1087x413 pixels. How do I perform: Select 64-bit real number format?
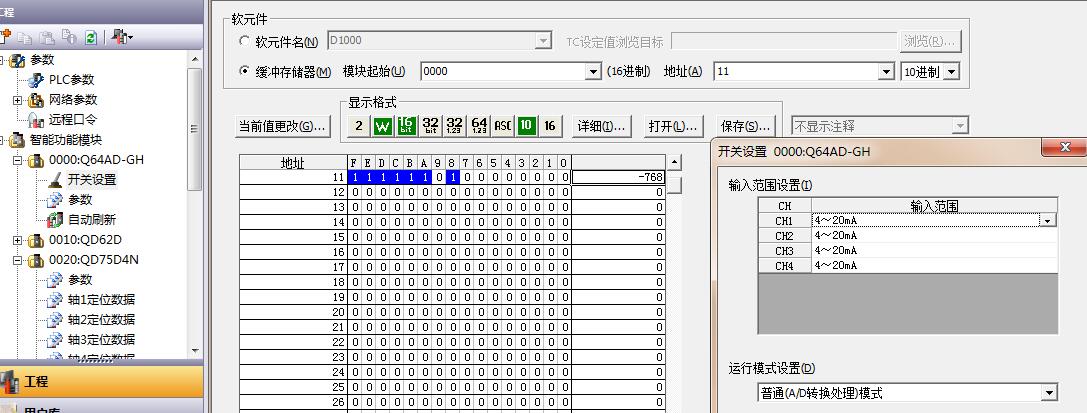click(479, 126)
